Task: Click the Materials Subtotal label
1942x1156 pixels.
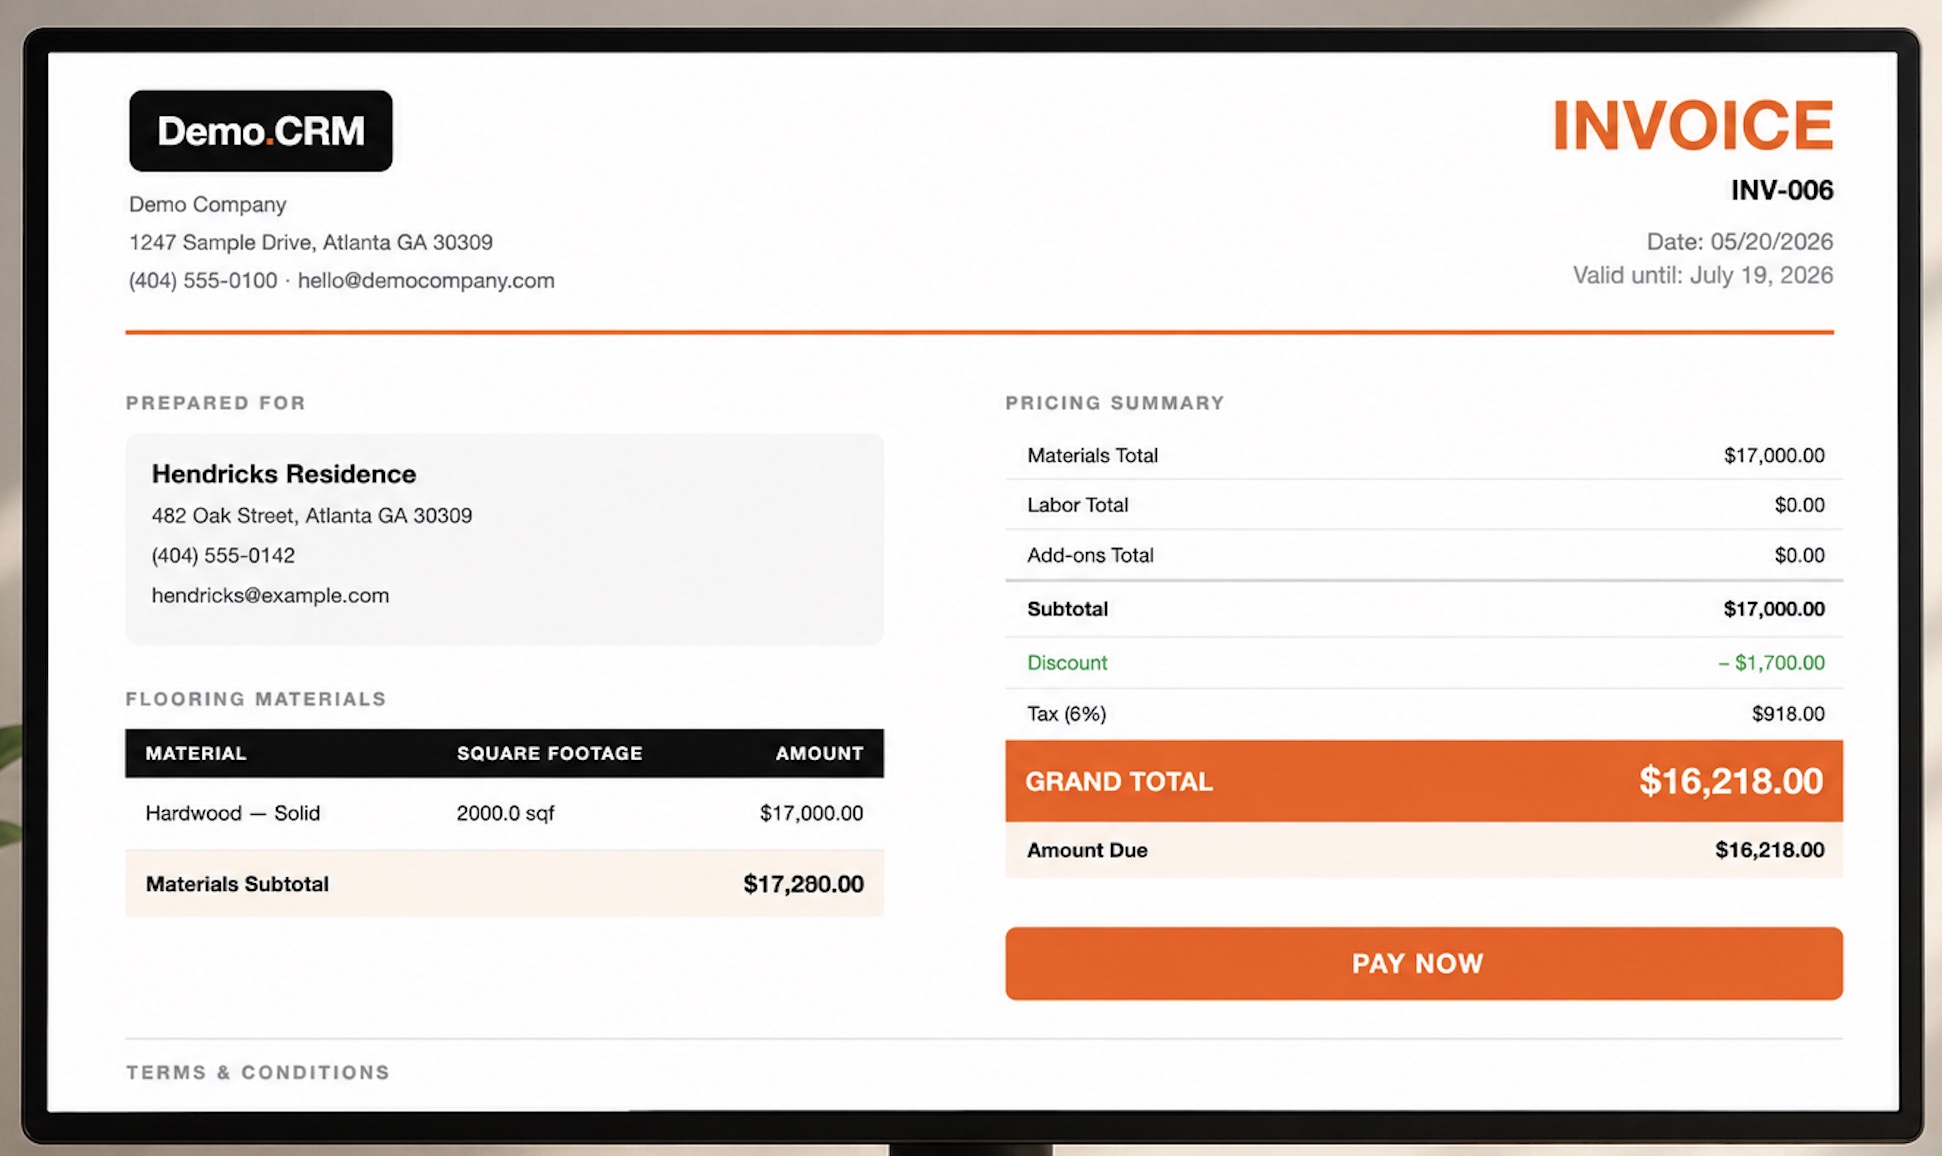Action: click(237, 884)
